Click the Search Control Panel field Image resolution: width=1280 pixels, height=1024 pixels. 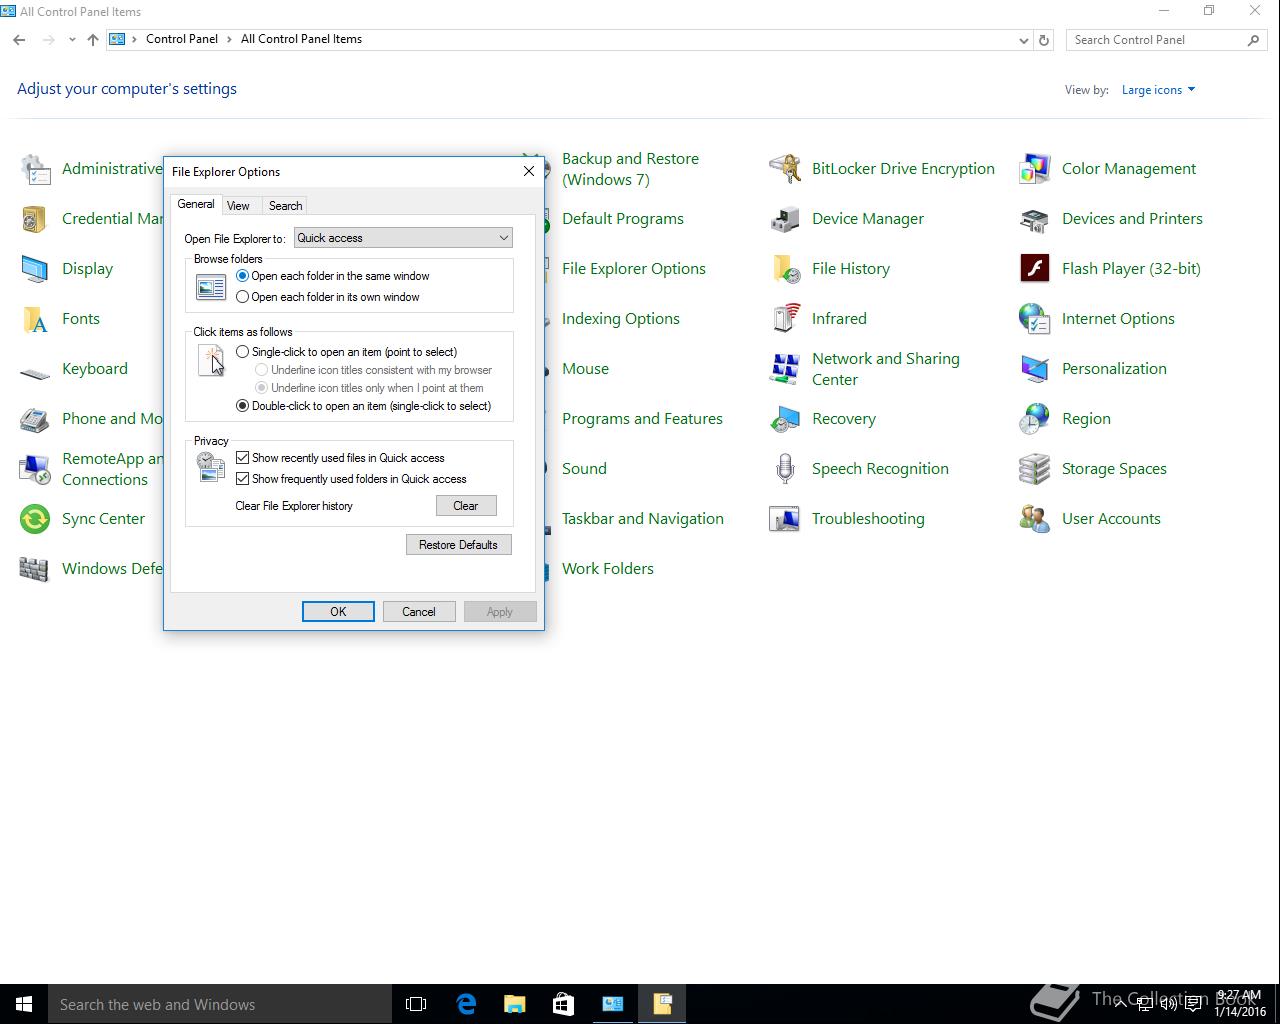(1166, 40)
